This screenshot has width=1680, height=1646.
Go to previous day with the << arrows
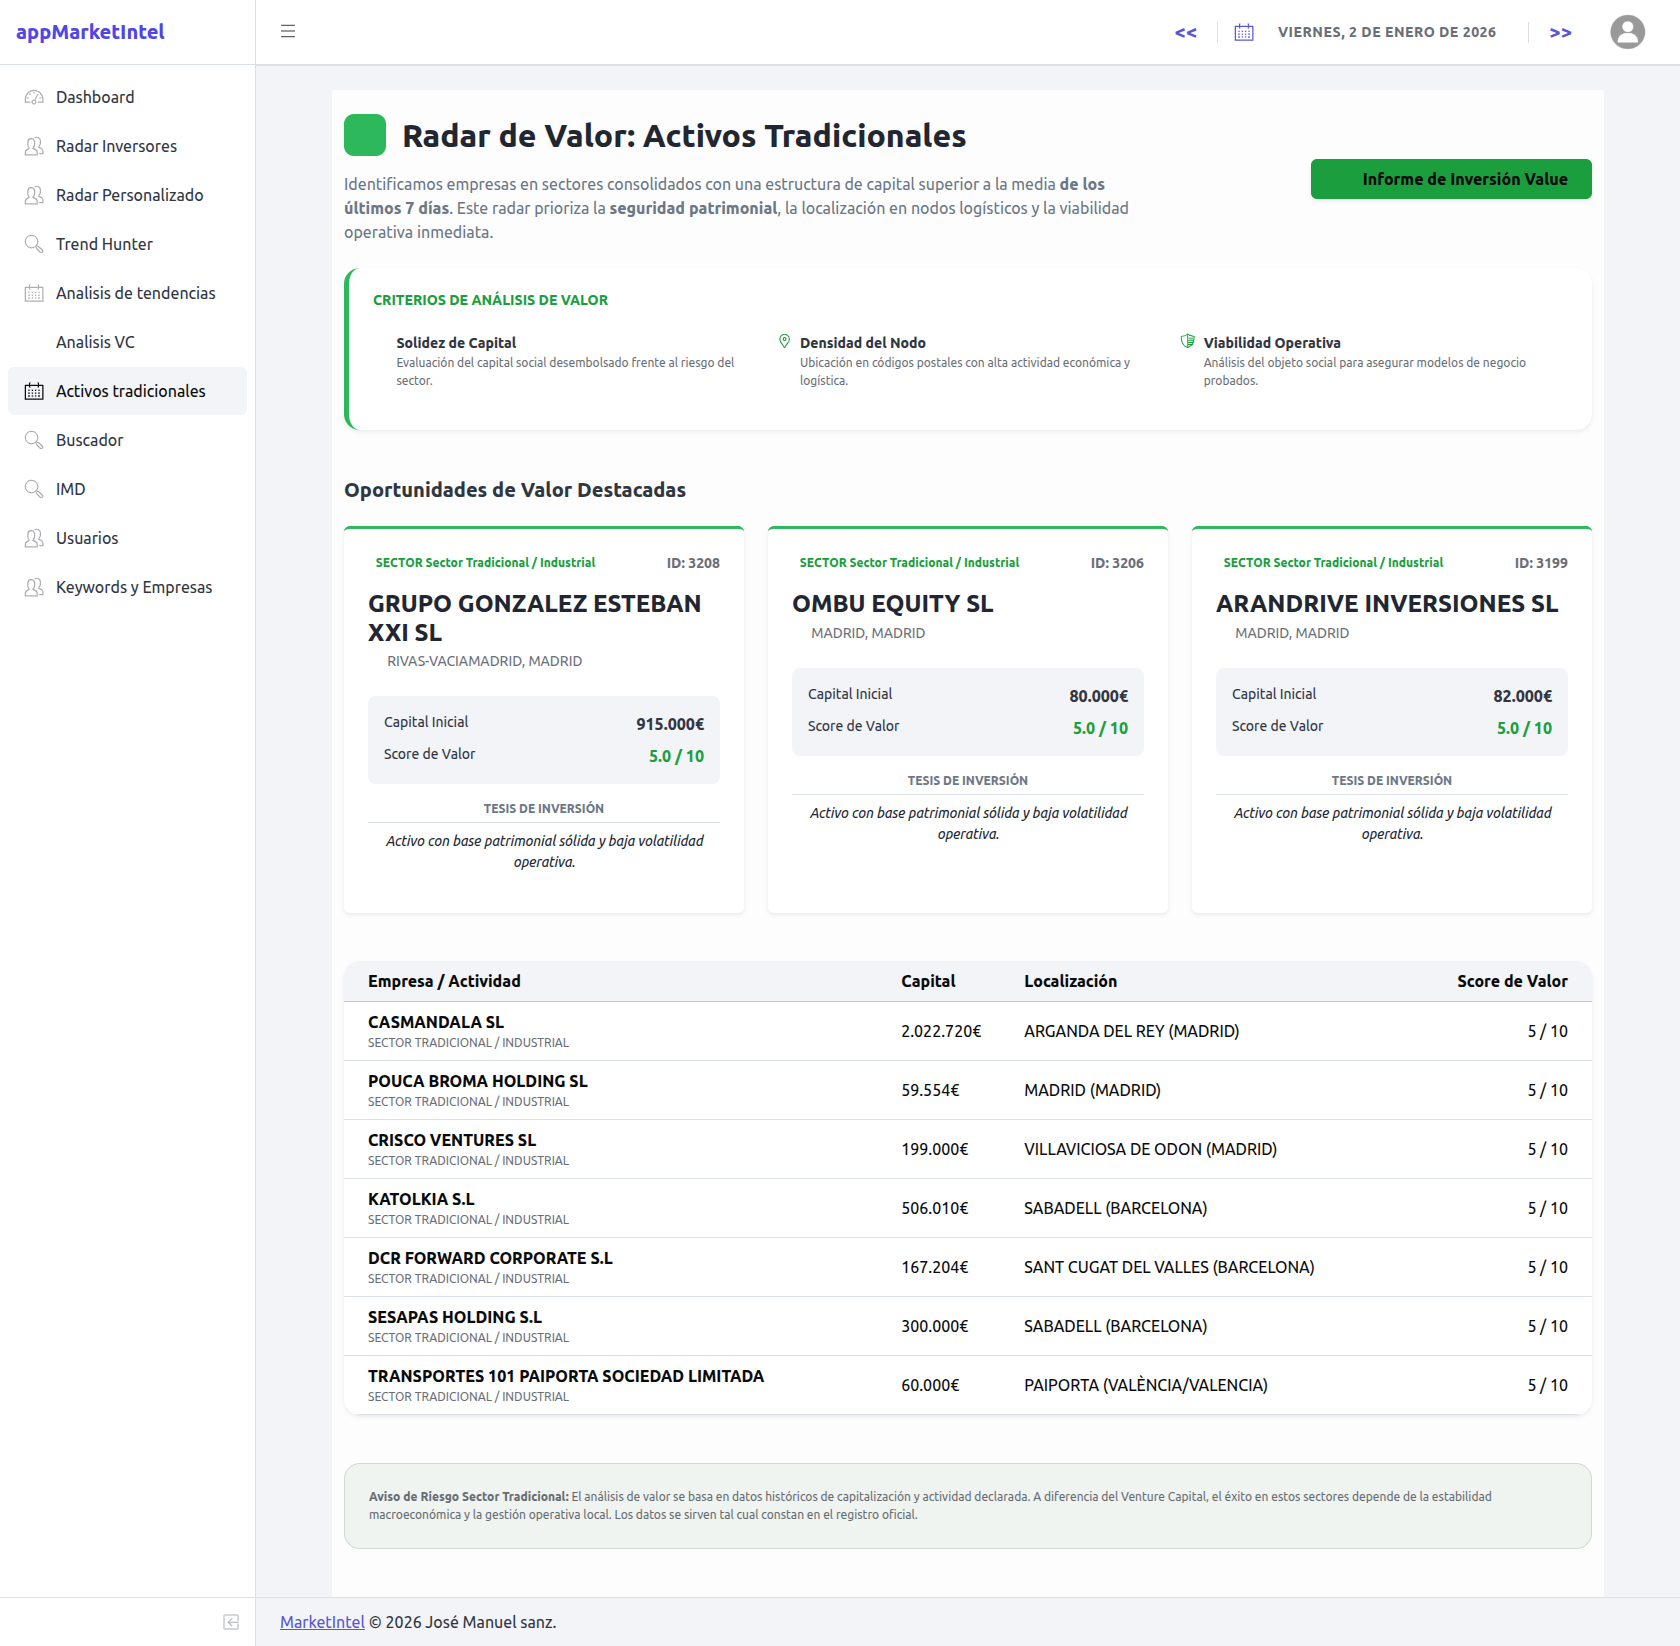click(x=1185, y=32)
